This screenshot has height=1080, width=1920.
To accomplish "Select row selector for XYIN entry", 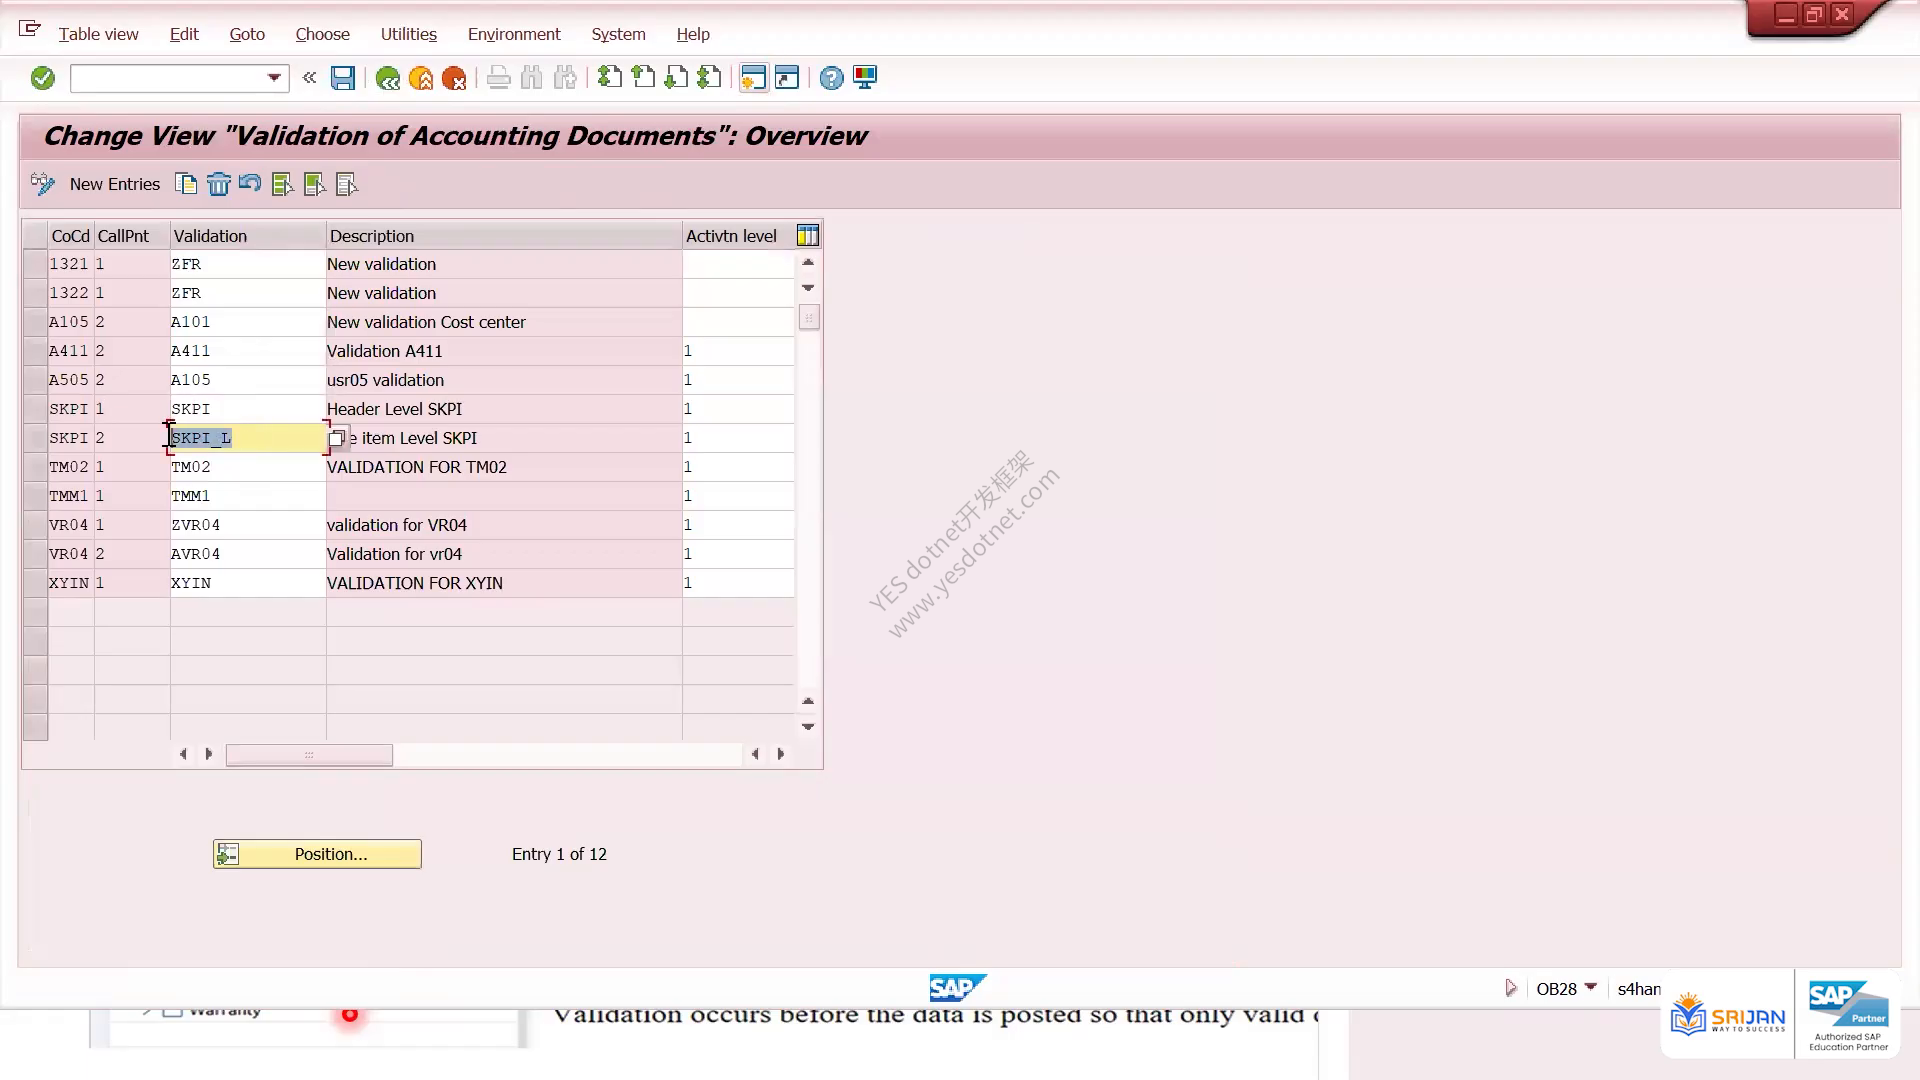I will (x=35, y=583).
